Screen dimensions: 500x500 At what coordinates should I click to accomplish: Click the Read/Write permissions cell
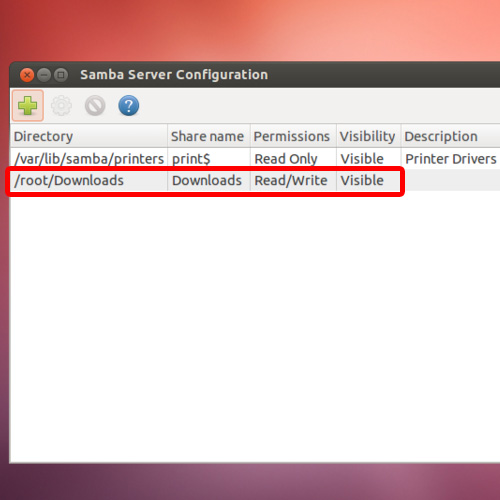point(294,180)
